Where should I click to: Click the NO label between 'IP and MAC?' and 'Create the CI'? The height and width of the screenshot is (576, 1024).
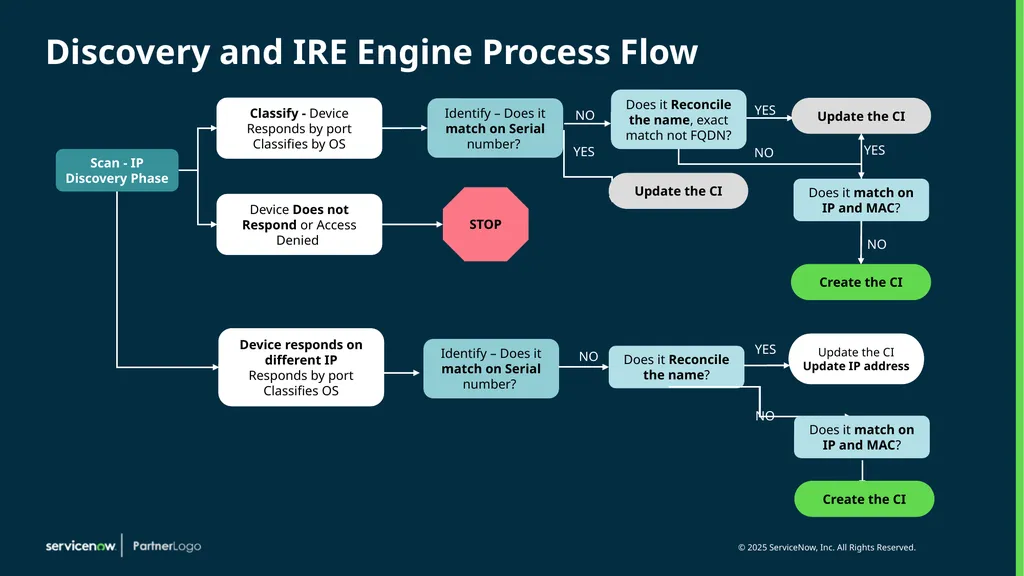click(876, 244)
